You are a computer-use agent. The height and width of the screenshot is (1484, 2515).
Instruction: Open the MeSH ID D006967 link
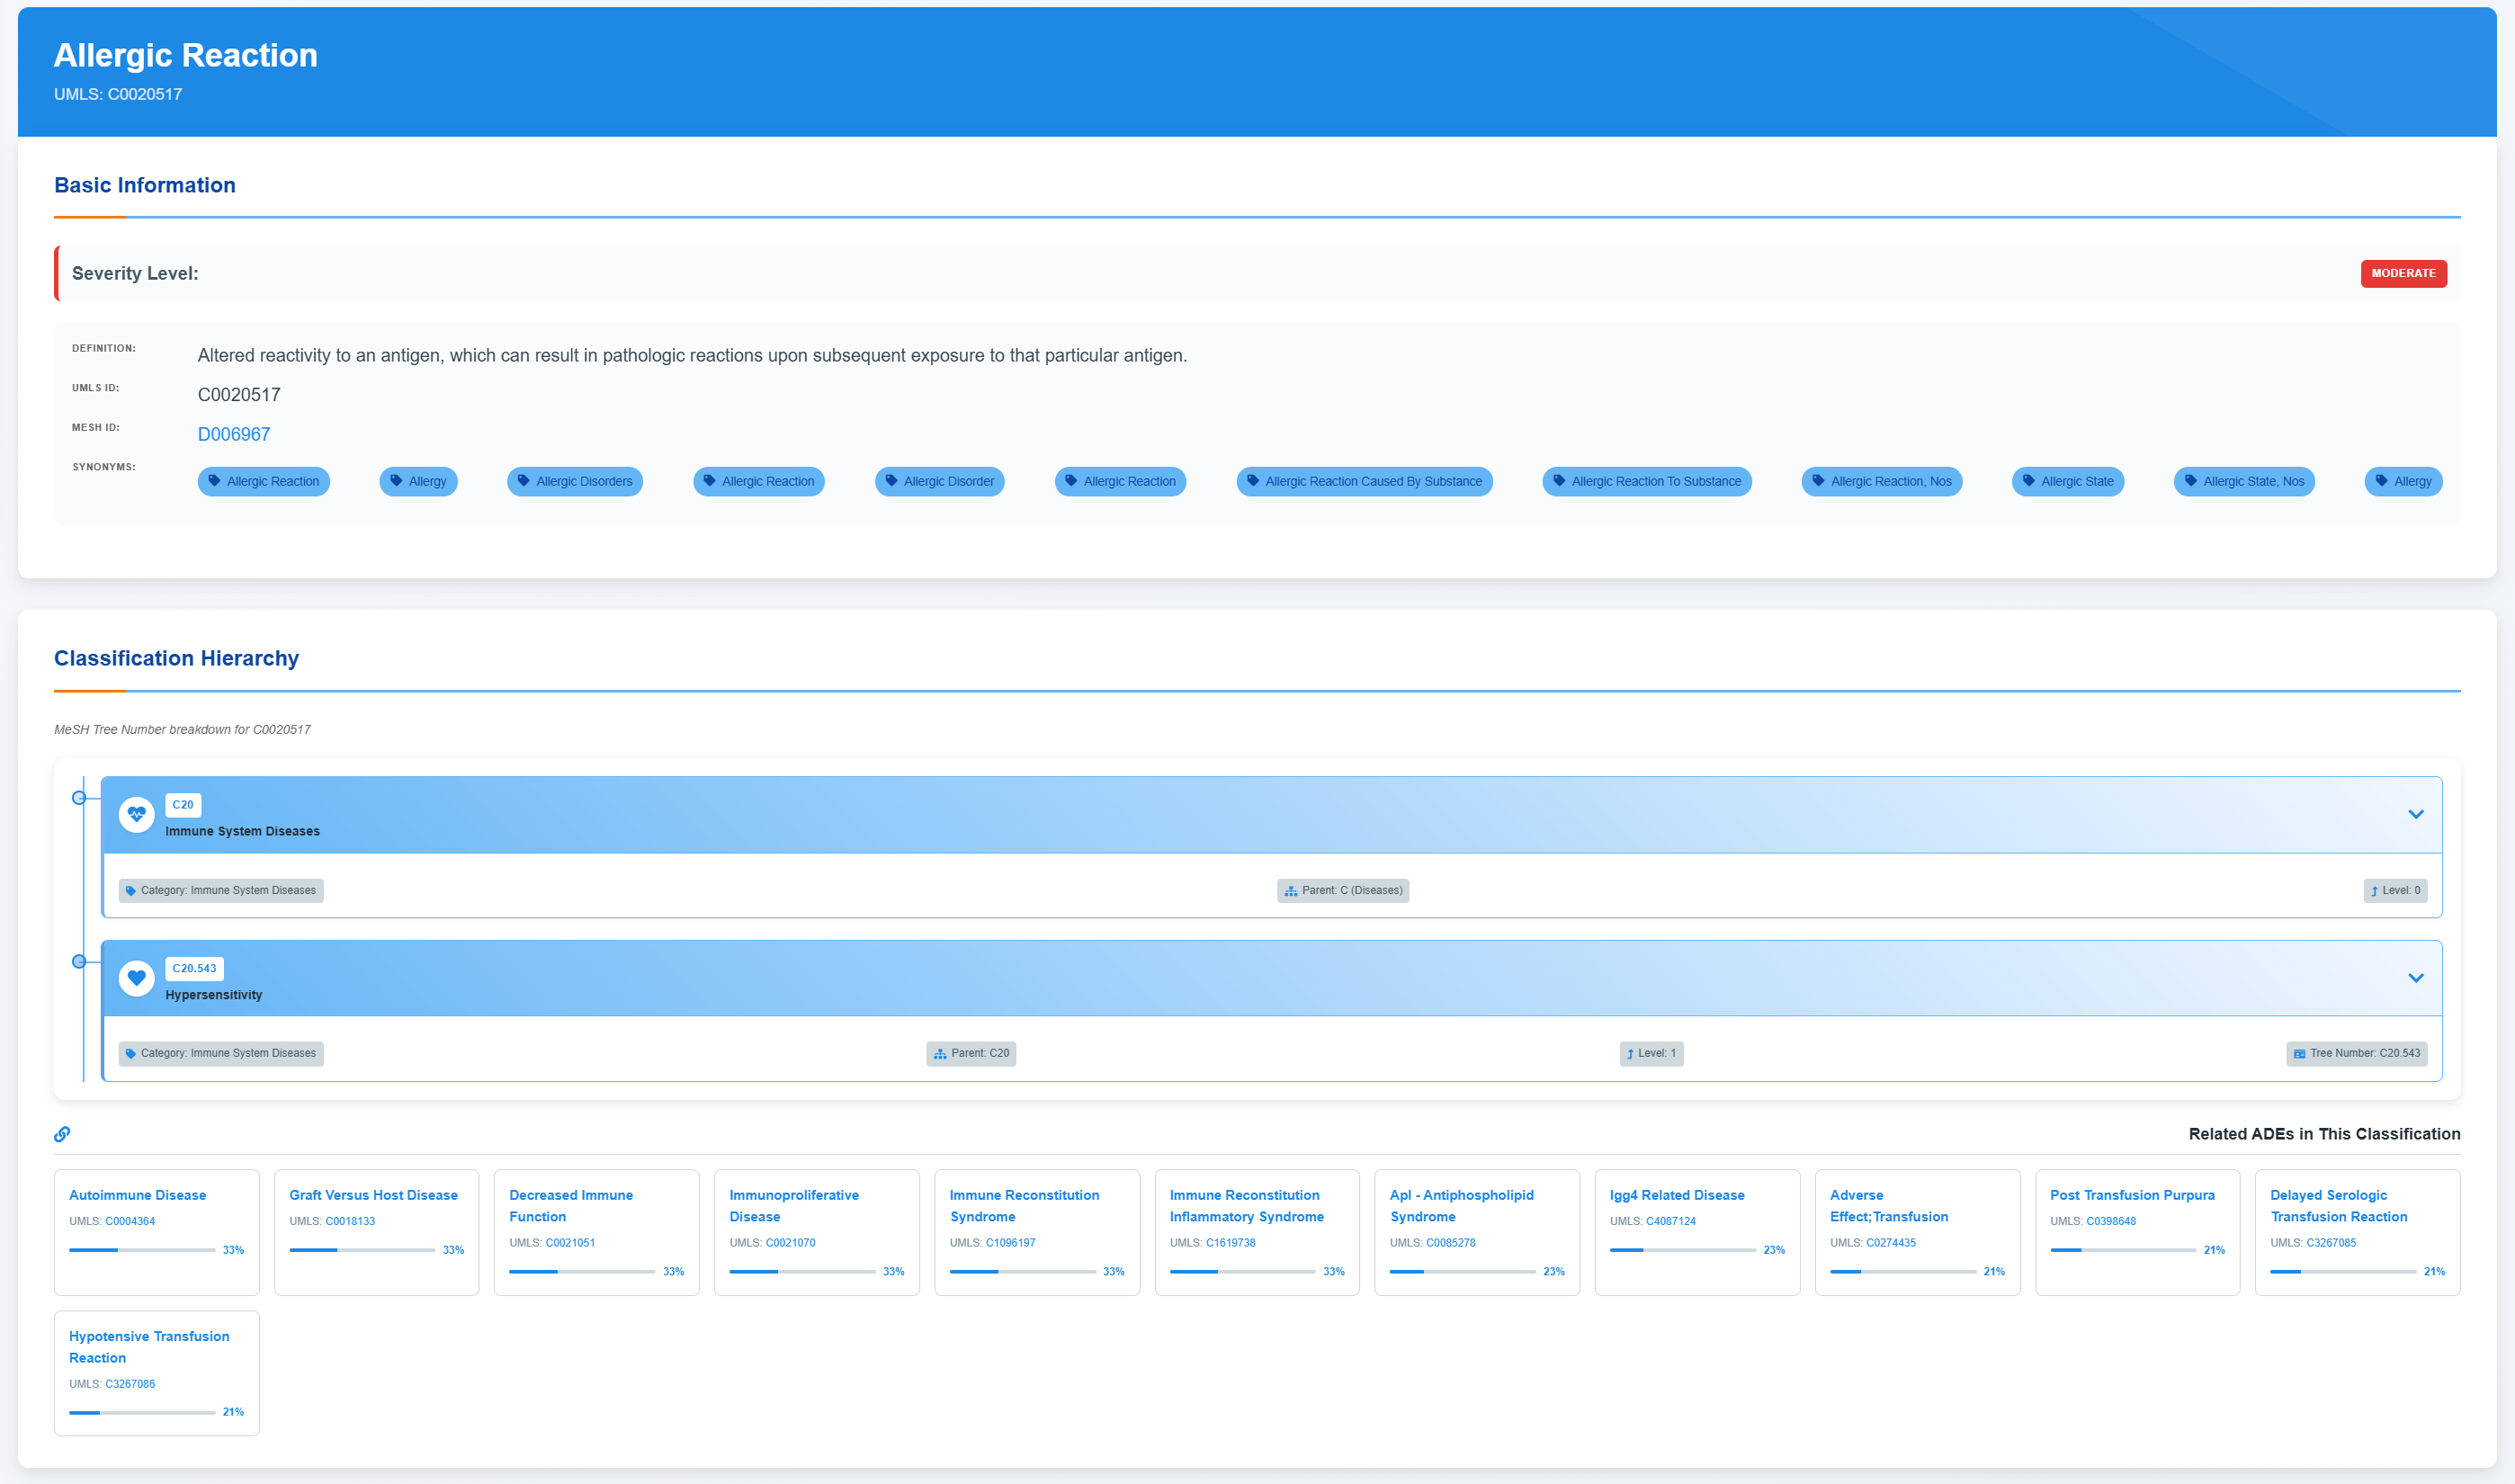click(x=234, y=434)
